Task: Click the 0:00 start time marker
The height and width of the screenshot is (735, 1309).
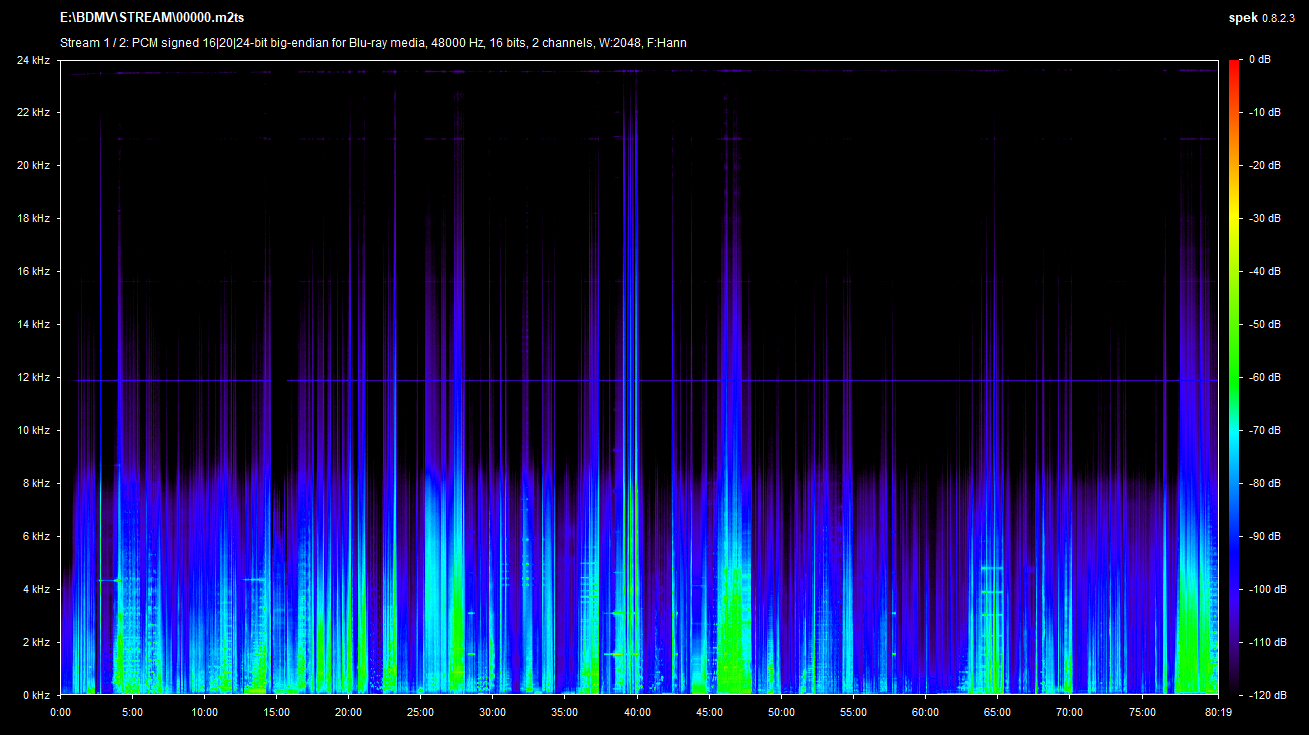Action: [x=60, y=713]
